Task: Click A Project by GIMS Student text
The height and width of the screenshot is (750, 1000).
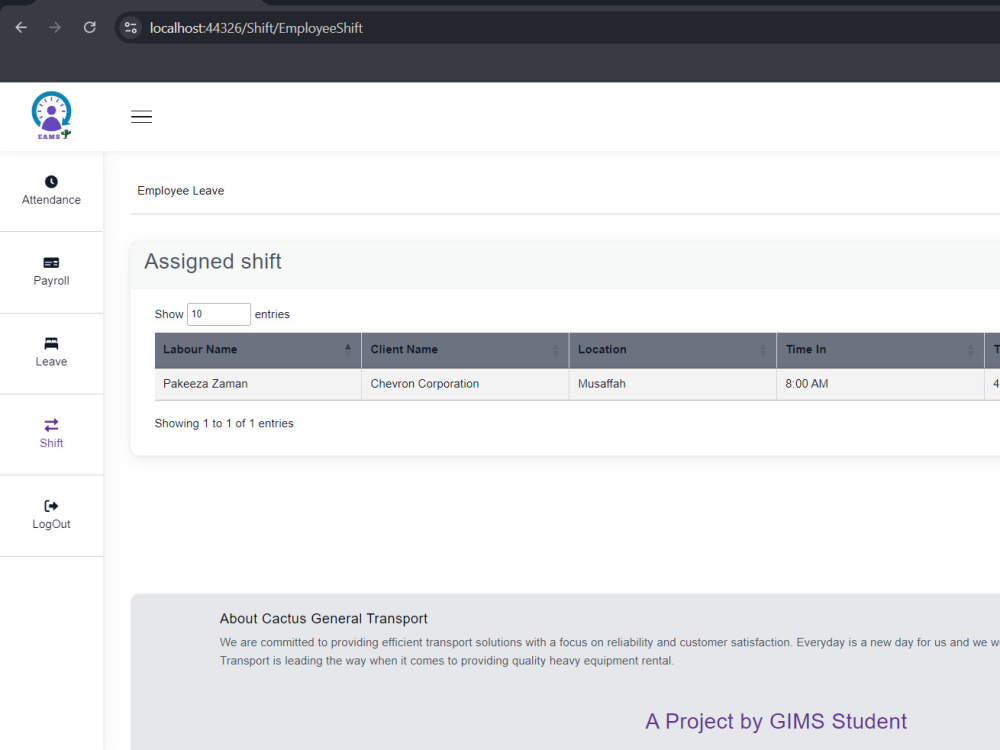Action: tap(776, 721)
